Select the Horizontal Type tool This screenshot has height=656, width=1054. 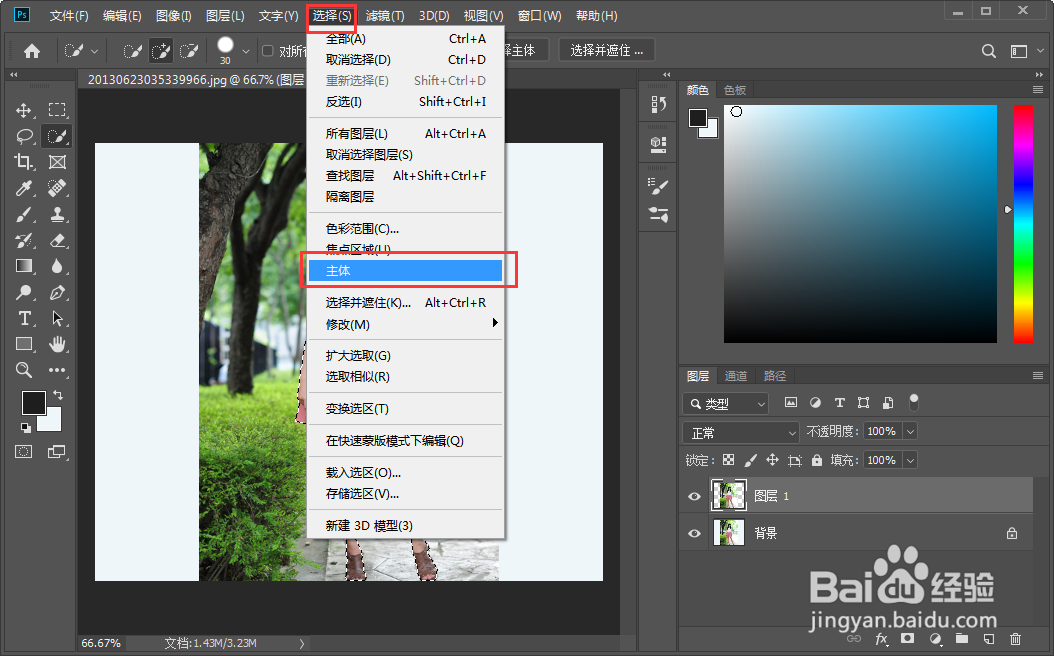click(x=25, y=318)
